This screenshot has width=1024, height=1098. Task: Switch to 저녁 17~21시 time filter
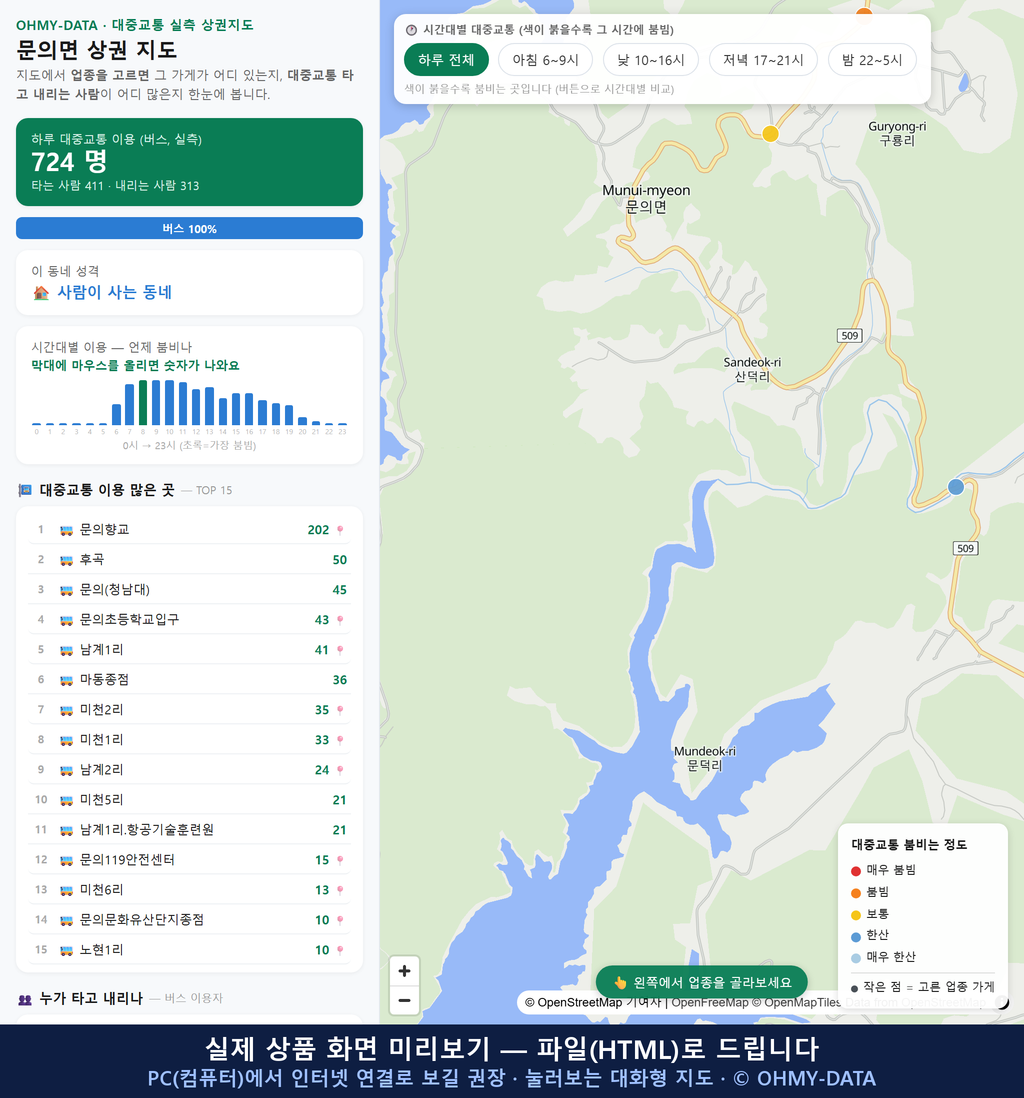point(763,60)
